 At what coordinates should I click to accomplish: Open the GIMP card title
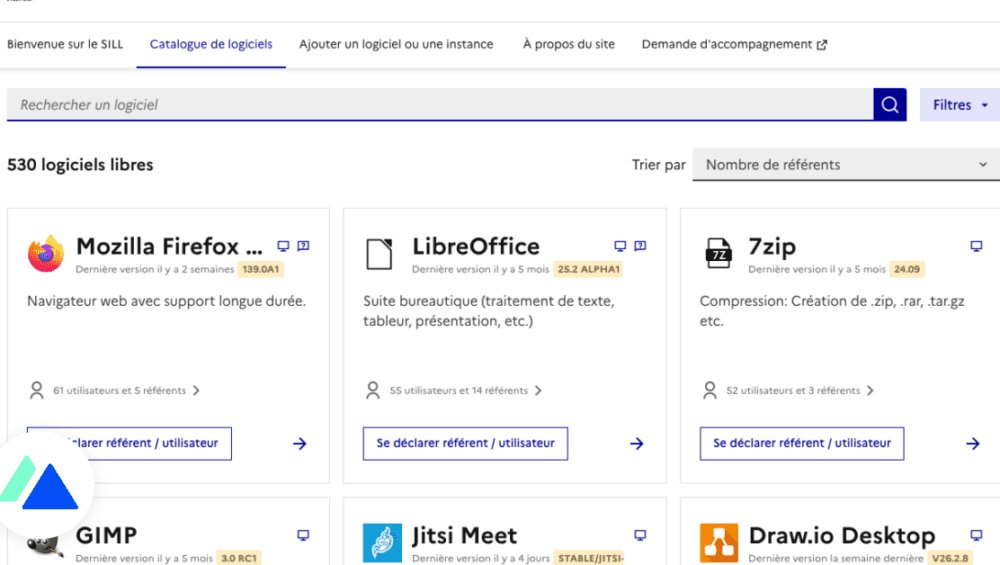point(107,535)
